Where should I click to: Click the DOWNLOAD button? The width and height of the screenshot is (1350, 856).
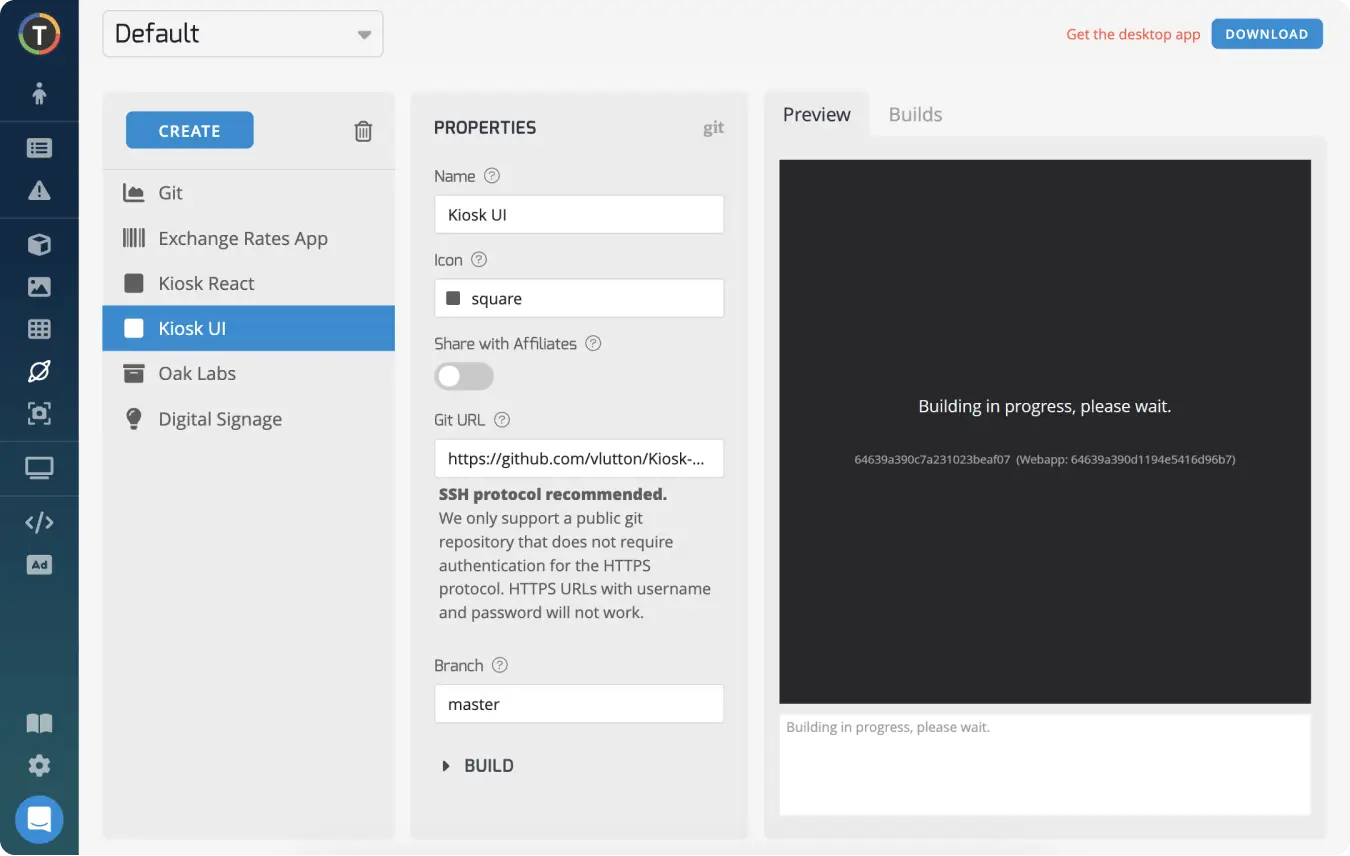(1266, 34)
